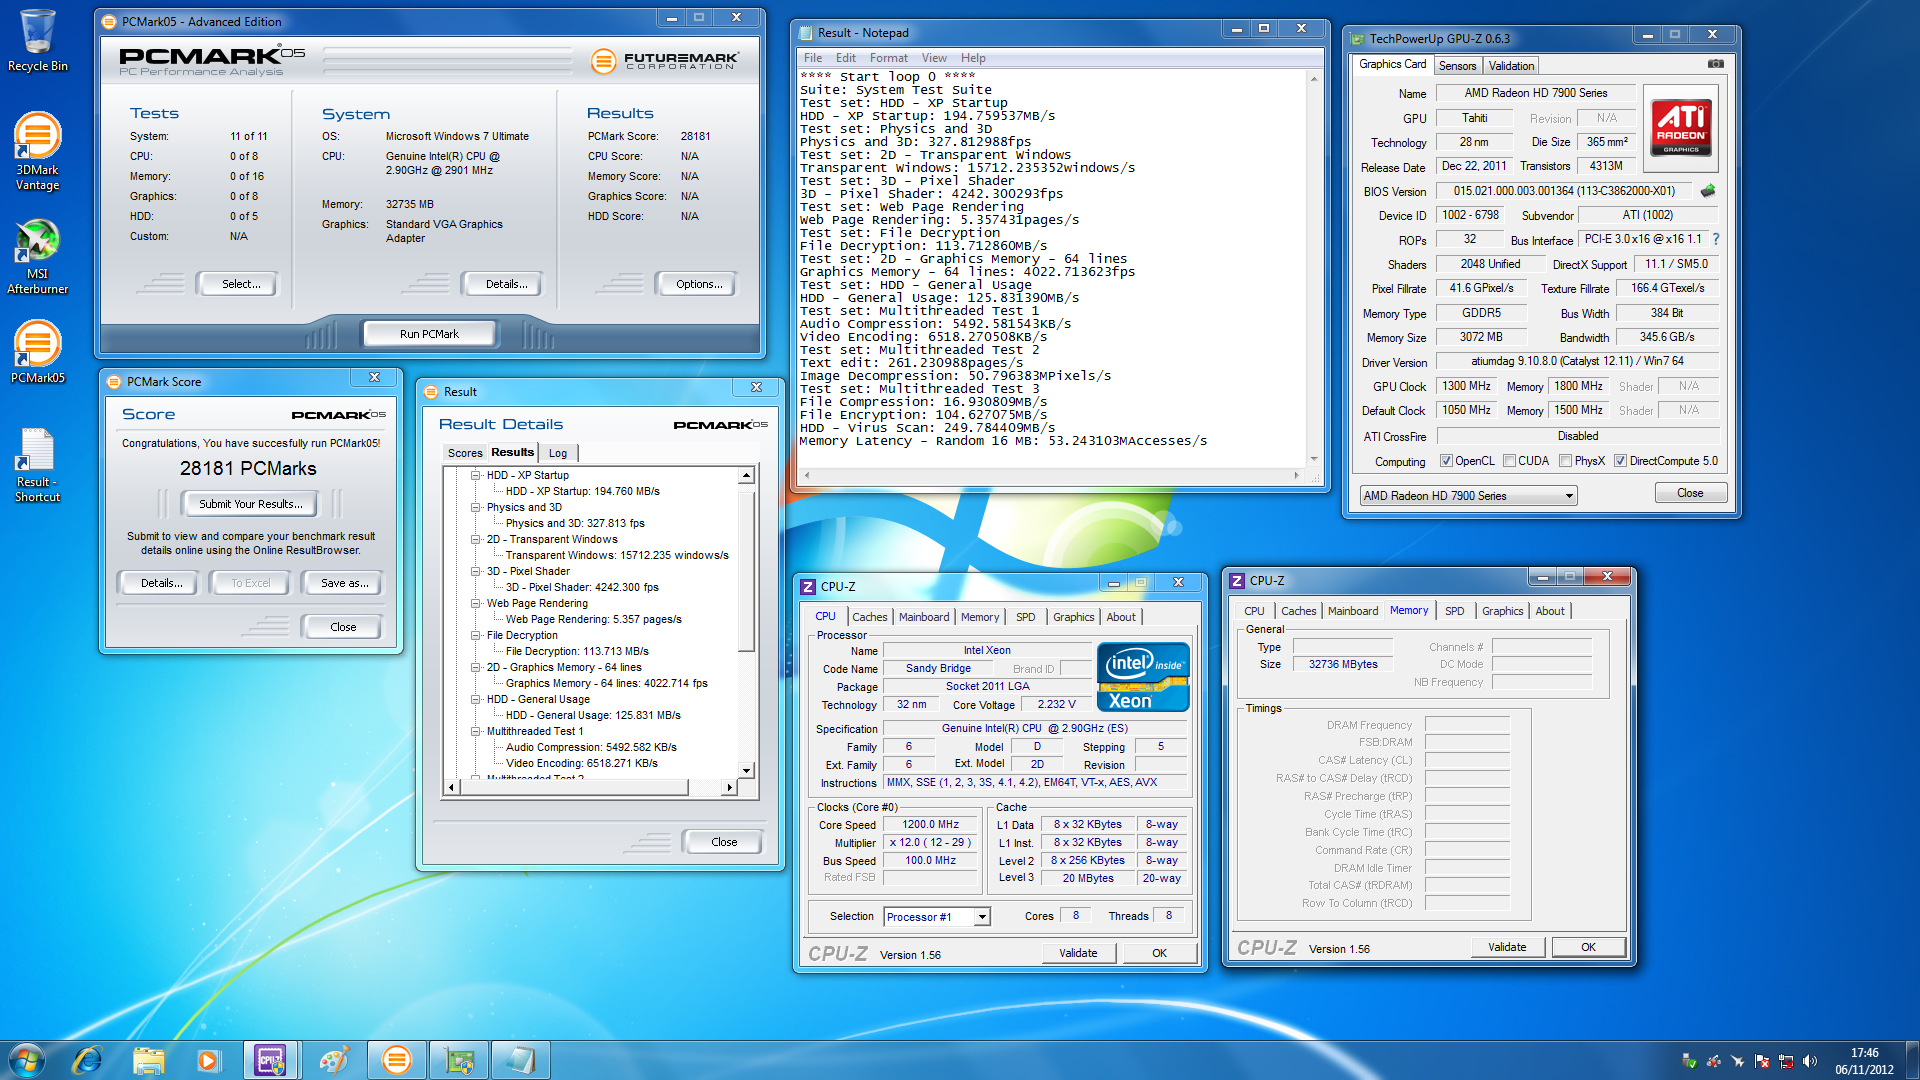1920x1080 pixels.
Task: Click the Action Center flag tray icon
Action: [x=1762, y=1061]
